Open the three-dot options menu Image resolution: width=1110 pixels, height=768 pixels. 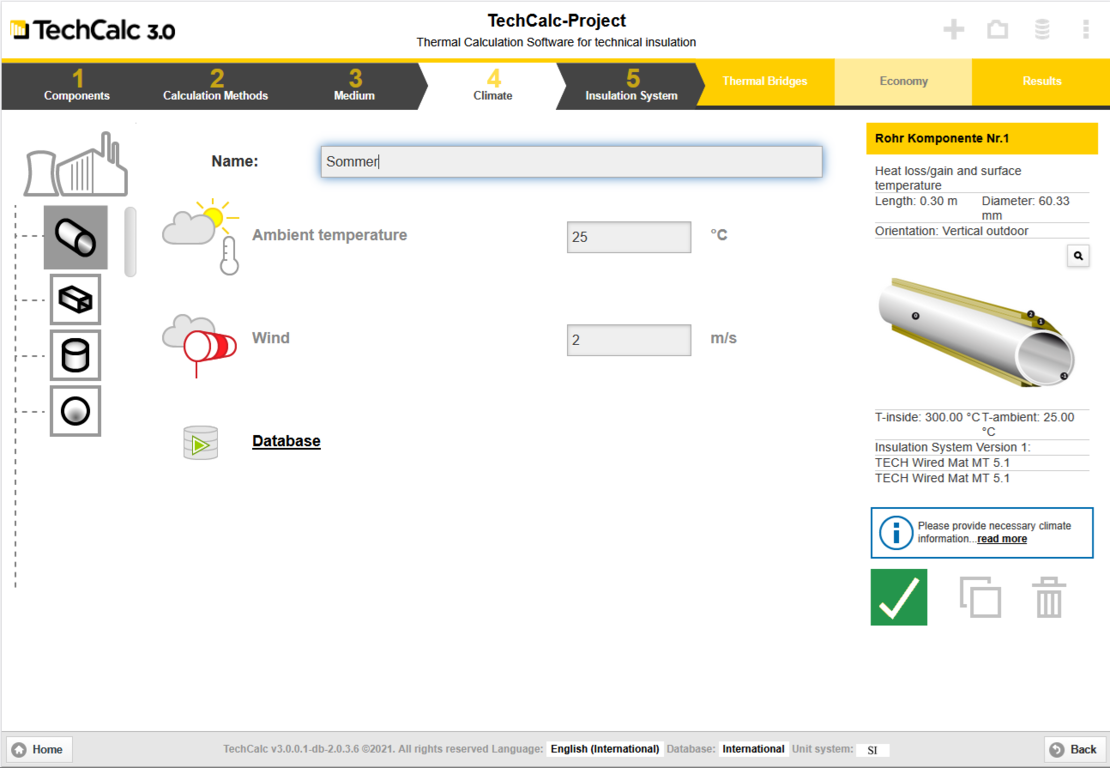pyautogui.click(x=1085, y=29)
